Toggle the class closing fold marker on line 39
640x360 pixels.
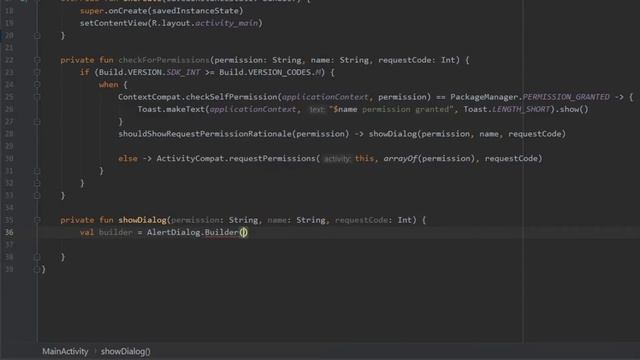click(x=37, y=269)
